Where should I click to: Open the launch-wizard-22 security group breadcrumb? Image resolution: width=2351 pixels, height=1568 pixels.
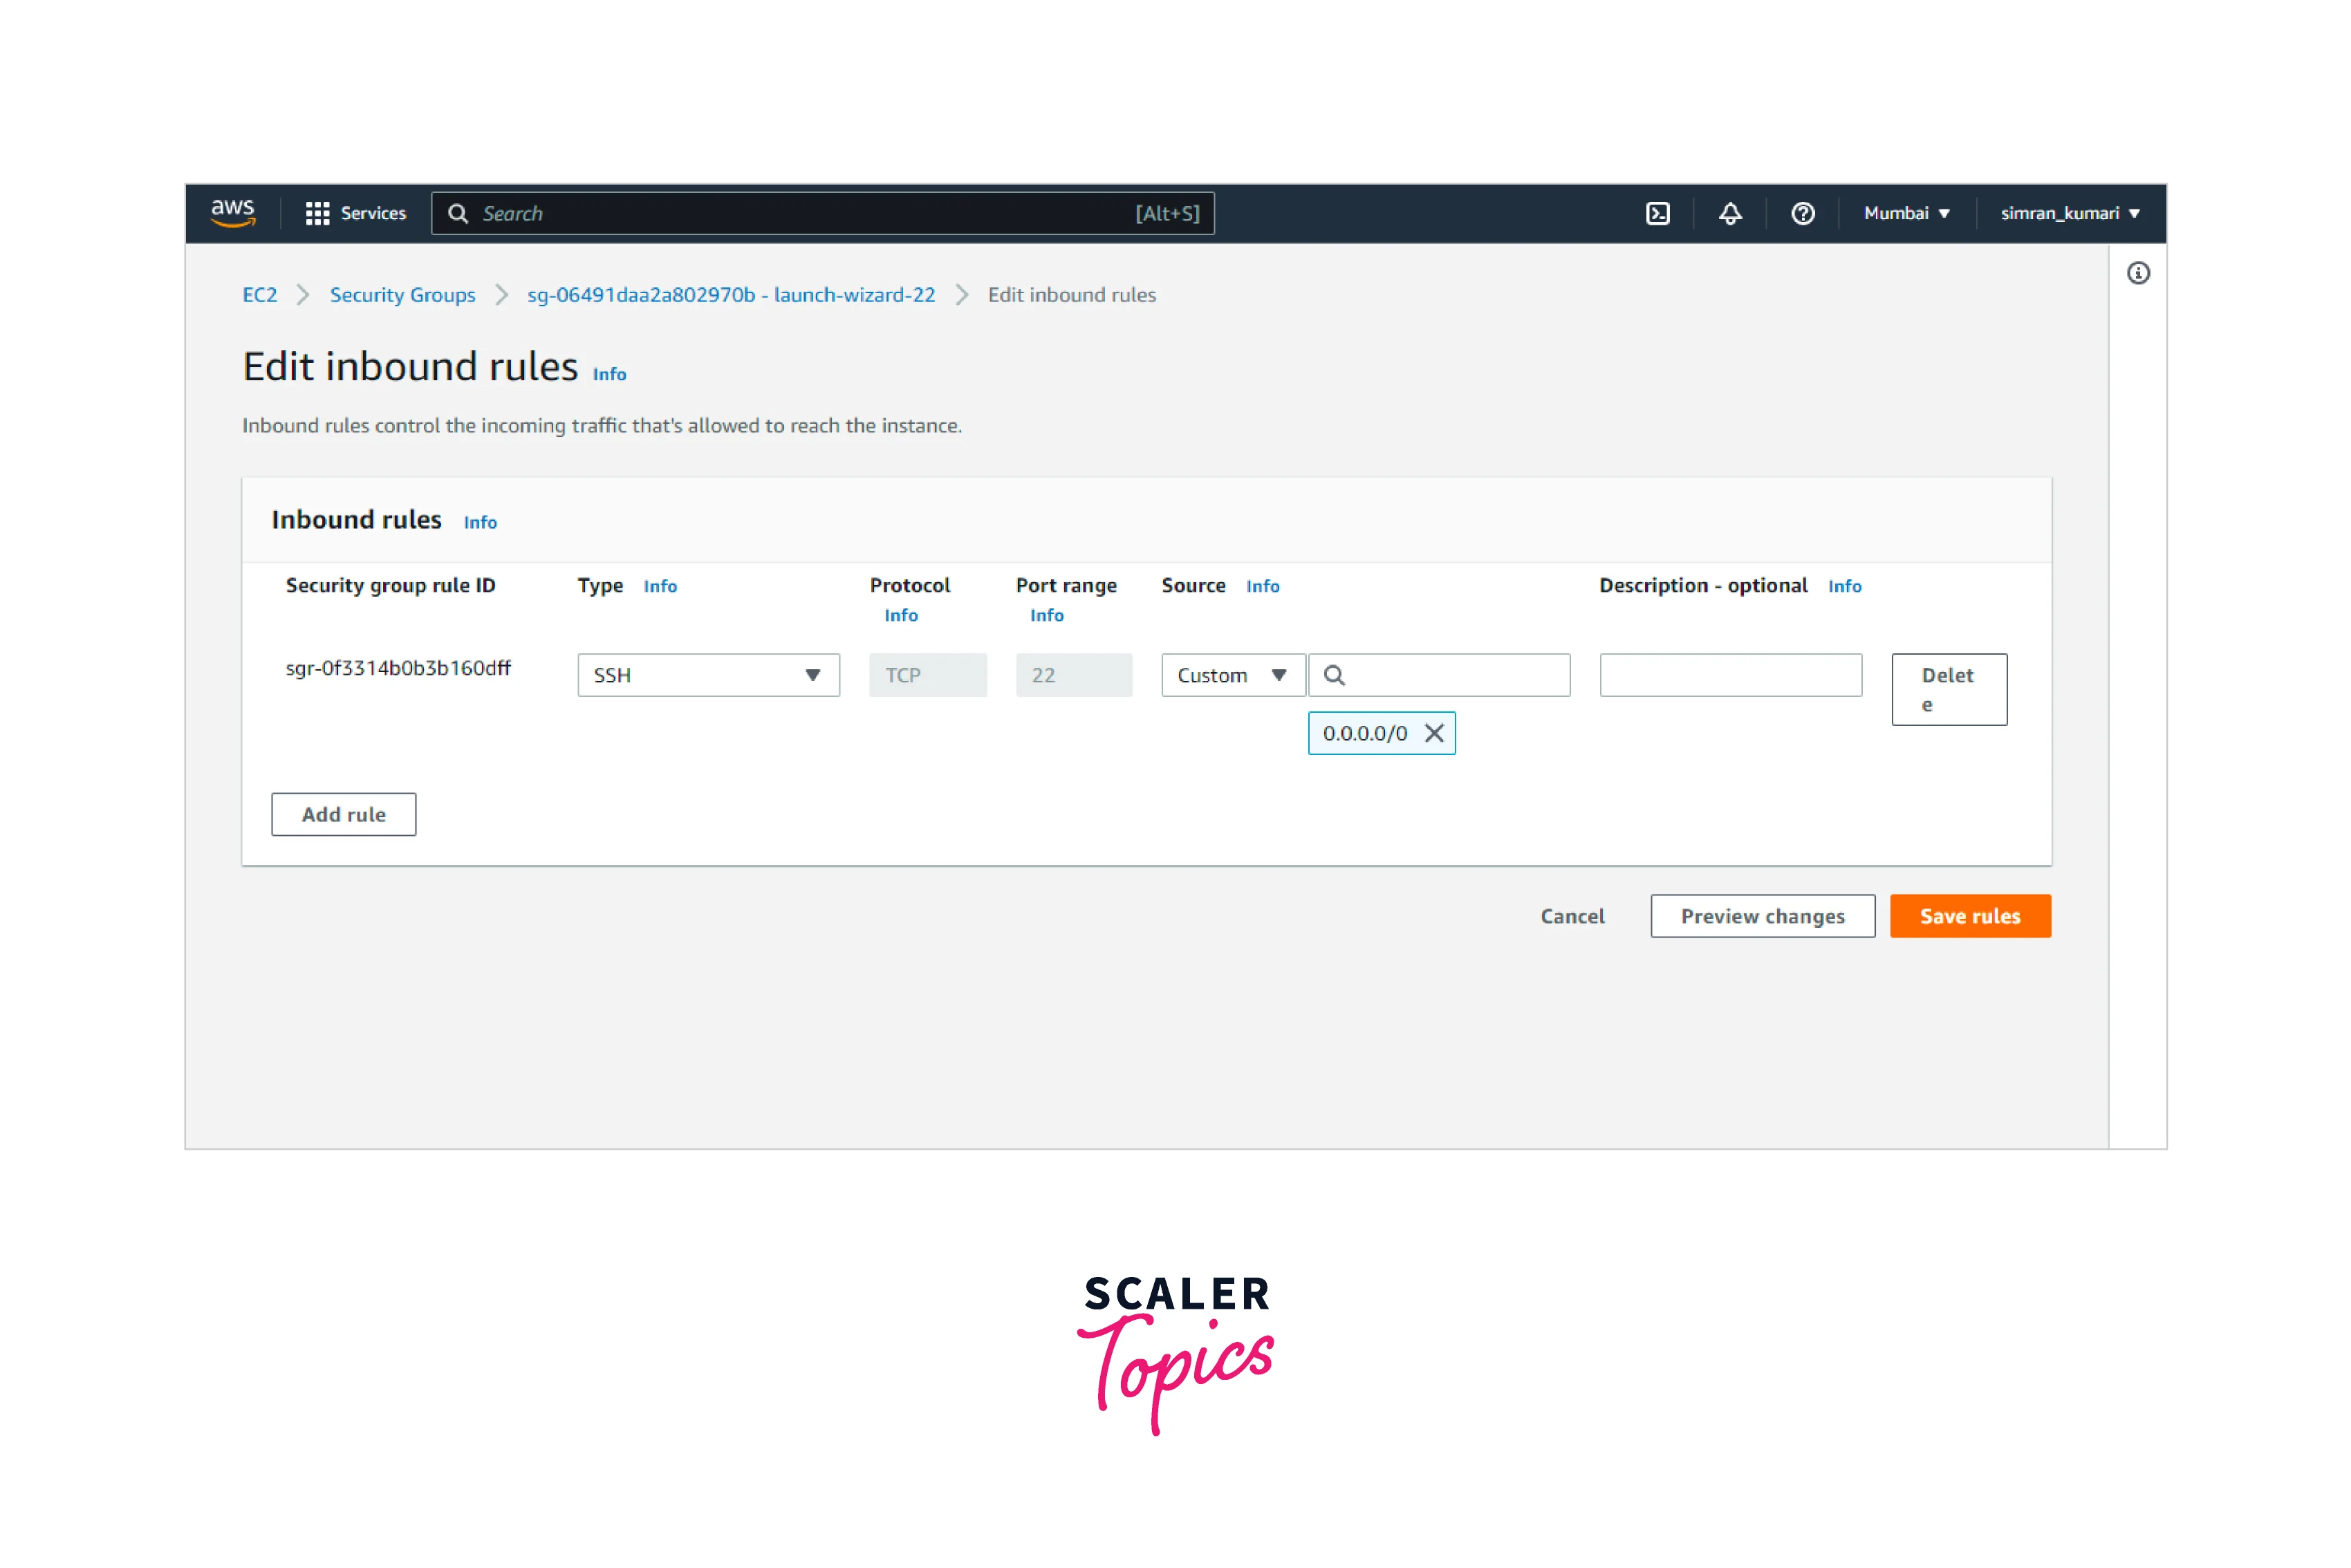(731, 295)
